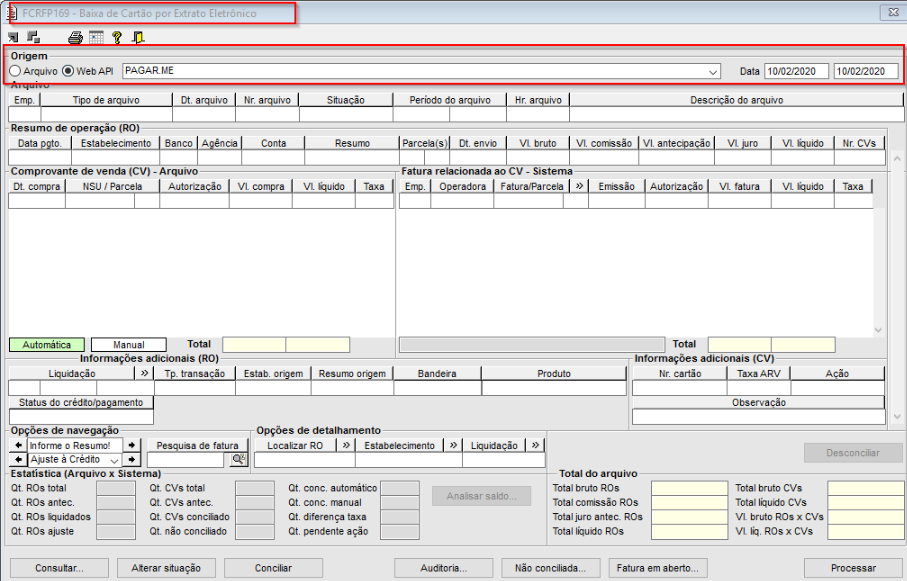Image resolution: width=907 pixels, height=581 pixels.
Task: Click the start date field 10/02/2020
Action: click(x=798, y=71)
